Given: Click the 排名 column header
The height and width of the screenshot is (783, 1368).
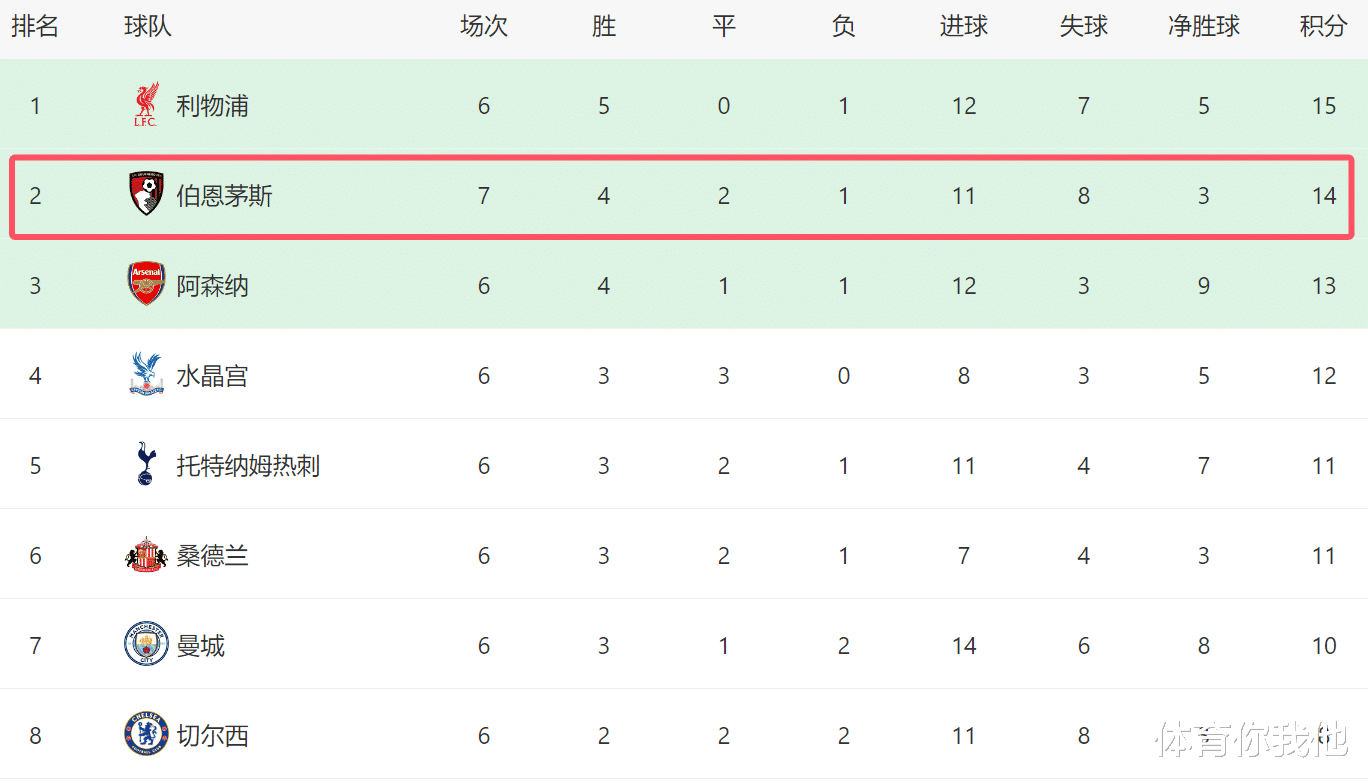Looking at the screenshot, I should tap(35, 27).
